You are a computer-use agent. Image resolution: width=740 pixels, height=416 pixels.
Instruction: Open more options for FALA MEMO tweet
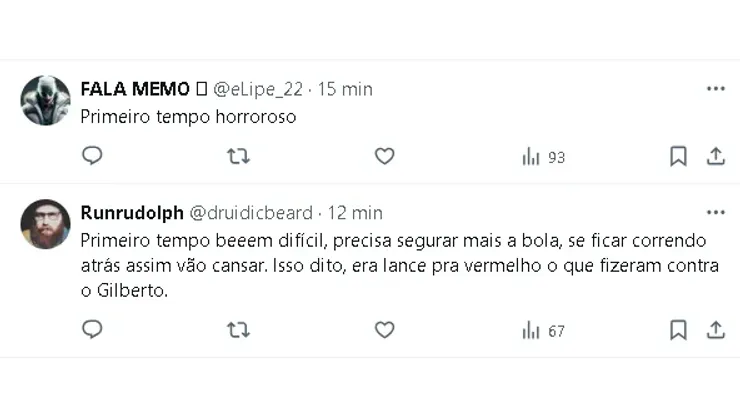coord(715,89)
